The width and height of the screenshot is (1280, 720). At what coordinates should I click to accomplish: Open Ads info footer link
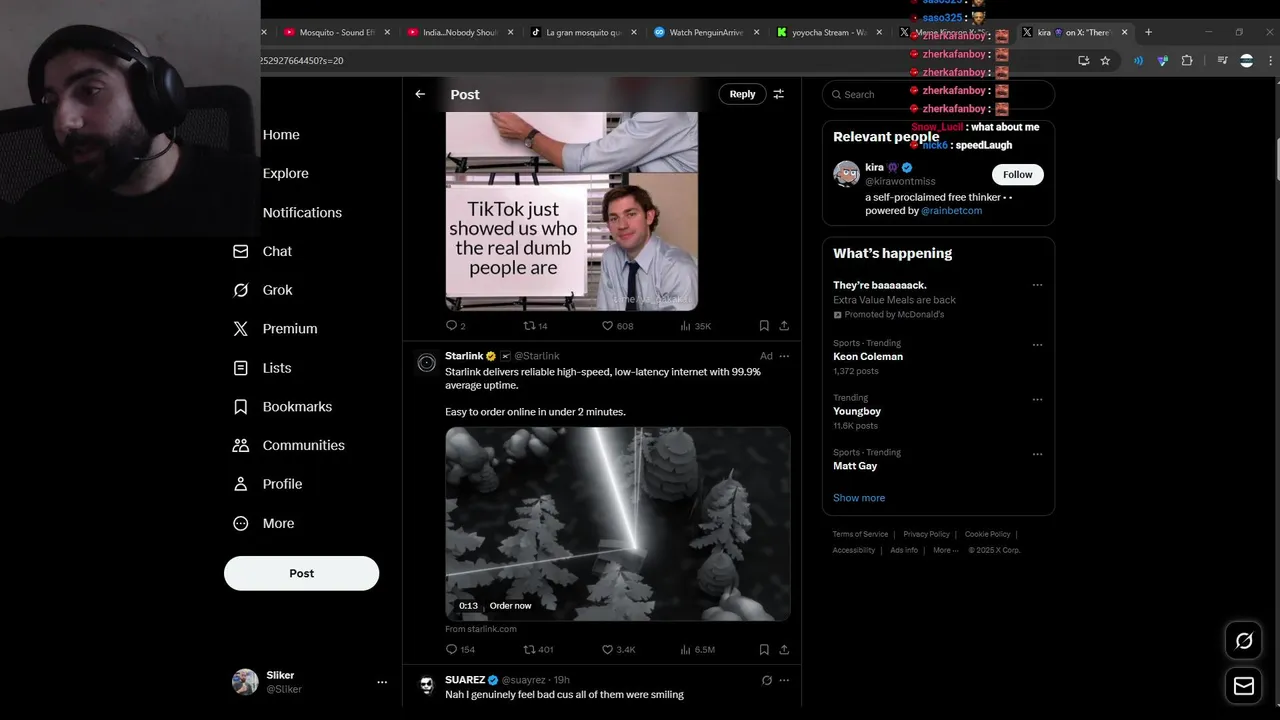(x=904, y=550)
